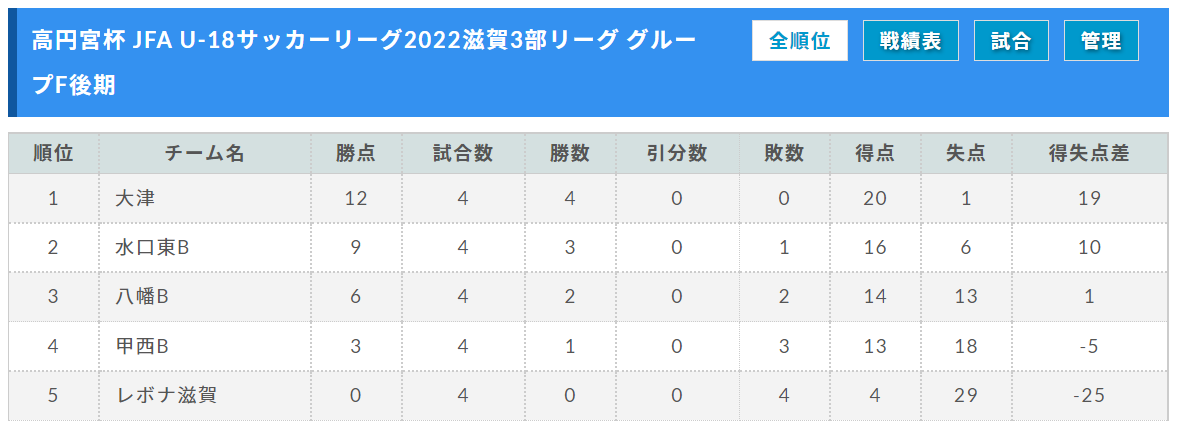The width and height of the screenshot is (1180, 435).
Task: Click the league title heading
Action: pyautogui.click(x=363, y=62)
